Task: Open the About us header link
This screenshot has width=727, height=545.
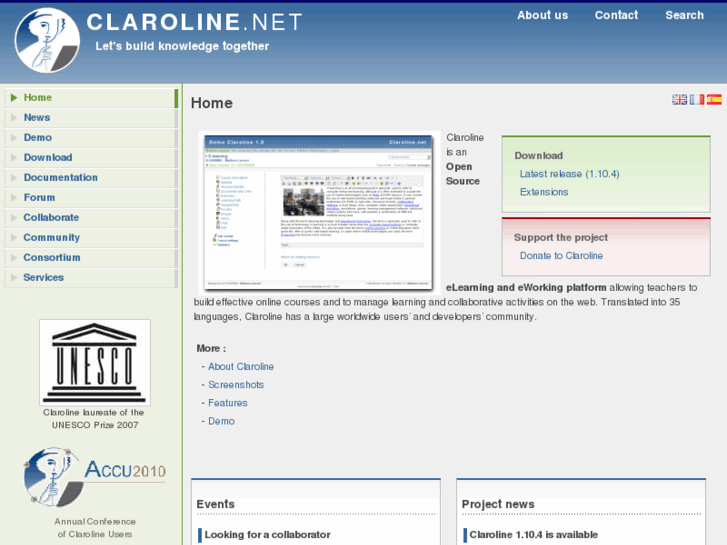Action: [542, 15]
